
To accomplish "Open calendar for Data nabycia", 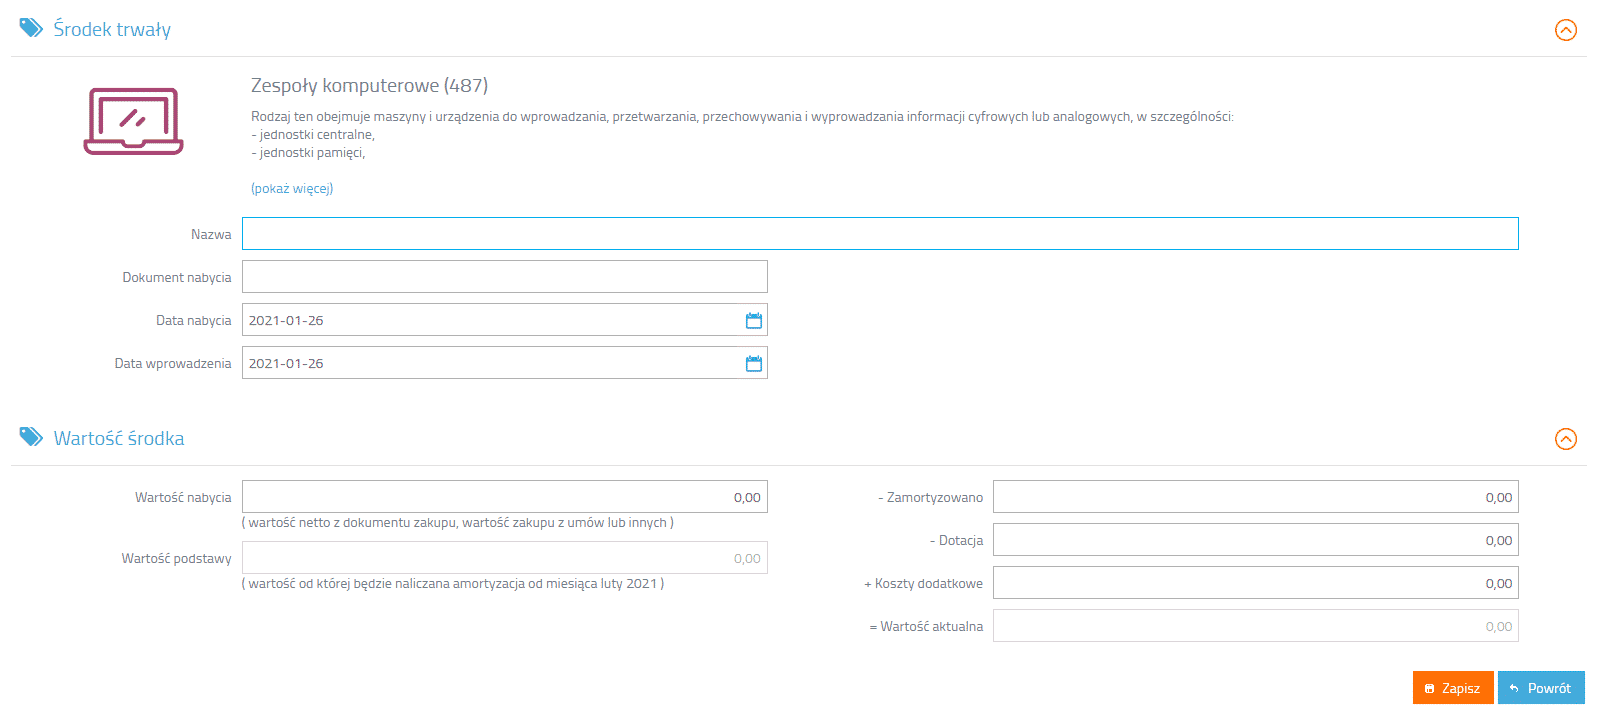I will (x=754, y=320).
